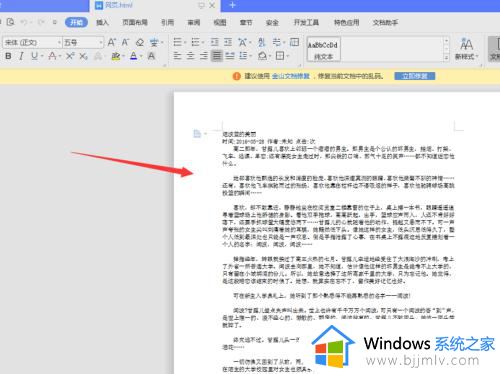Open the 引用 ribbon tab
Viewport: 500px width, 374px height.
pyautogui.click(x=167, y=22)
